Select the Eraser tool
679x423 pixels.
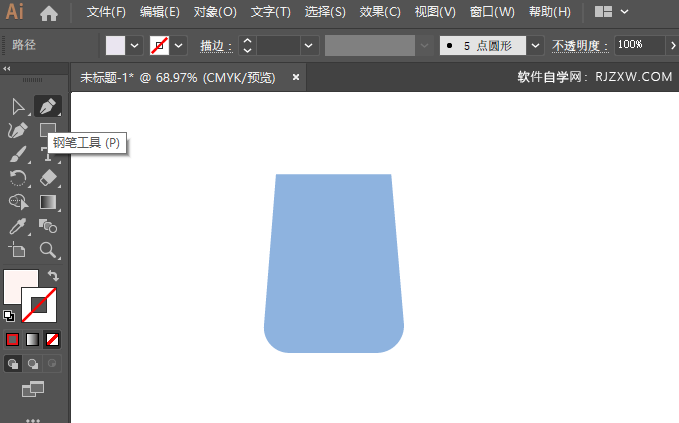48,178
